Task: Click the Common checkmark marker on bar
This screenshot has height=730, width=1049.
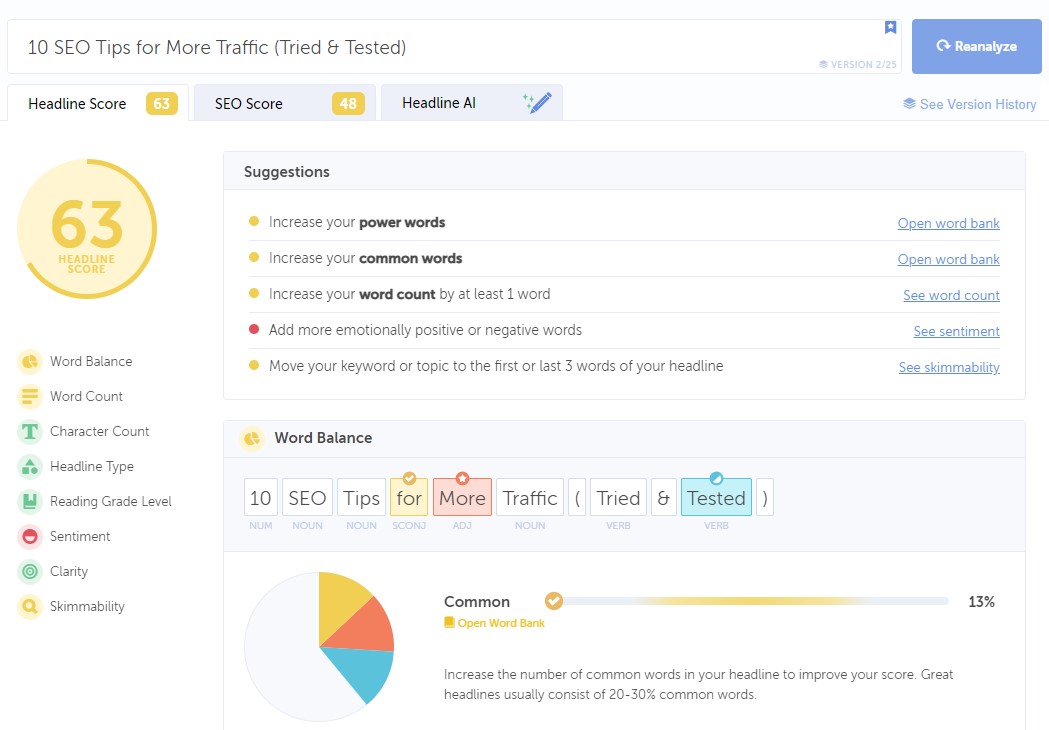Action: (553, 602)
